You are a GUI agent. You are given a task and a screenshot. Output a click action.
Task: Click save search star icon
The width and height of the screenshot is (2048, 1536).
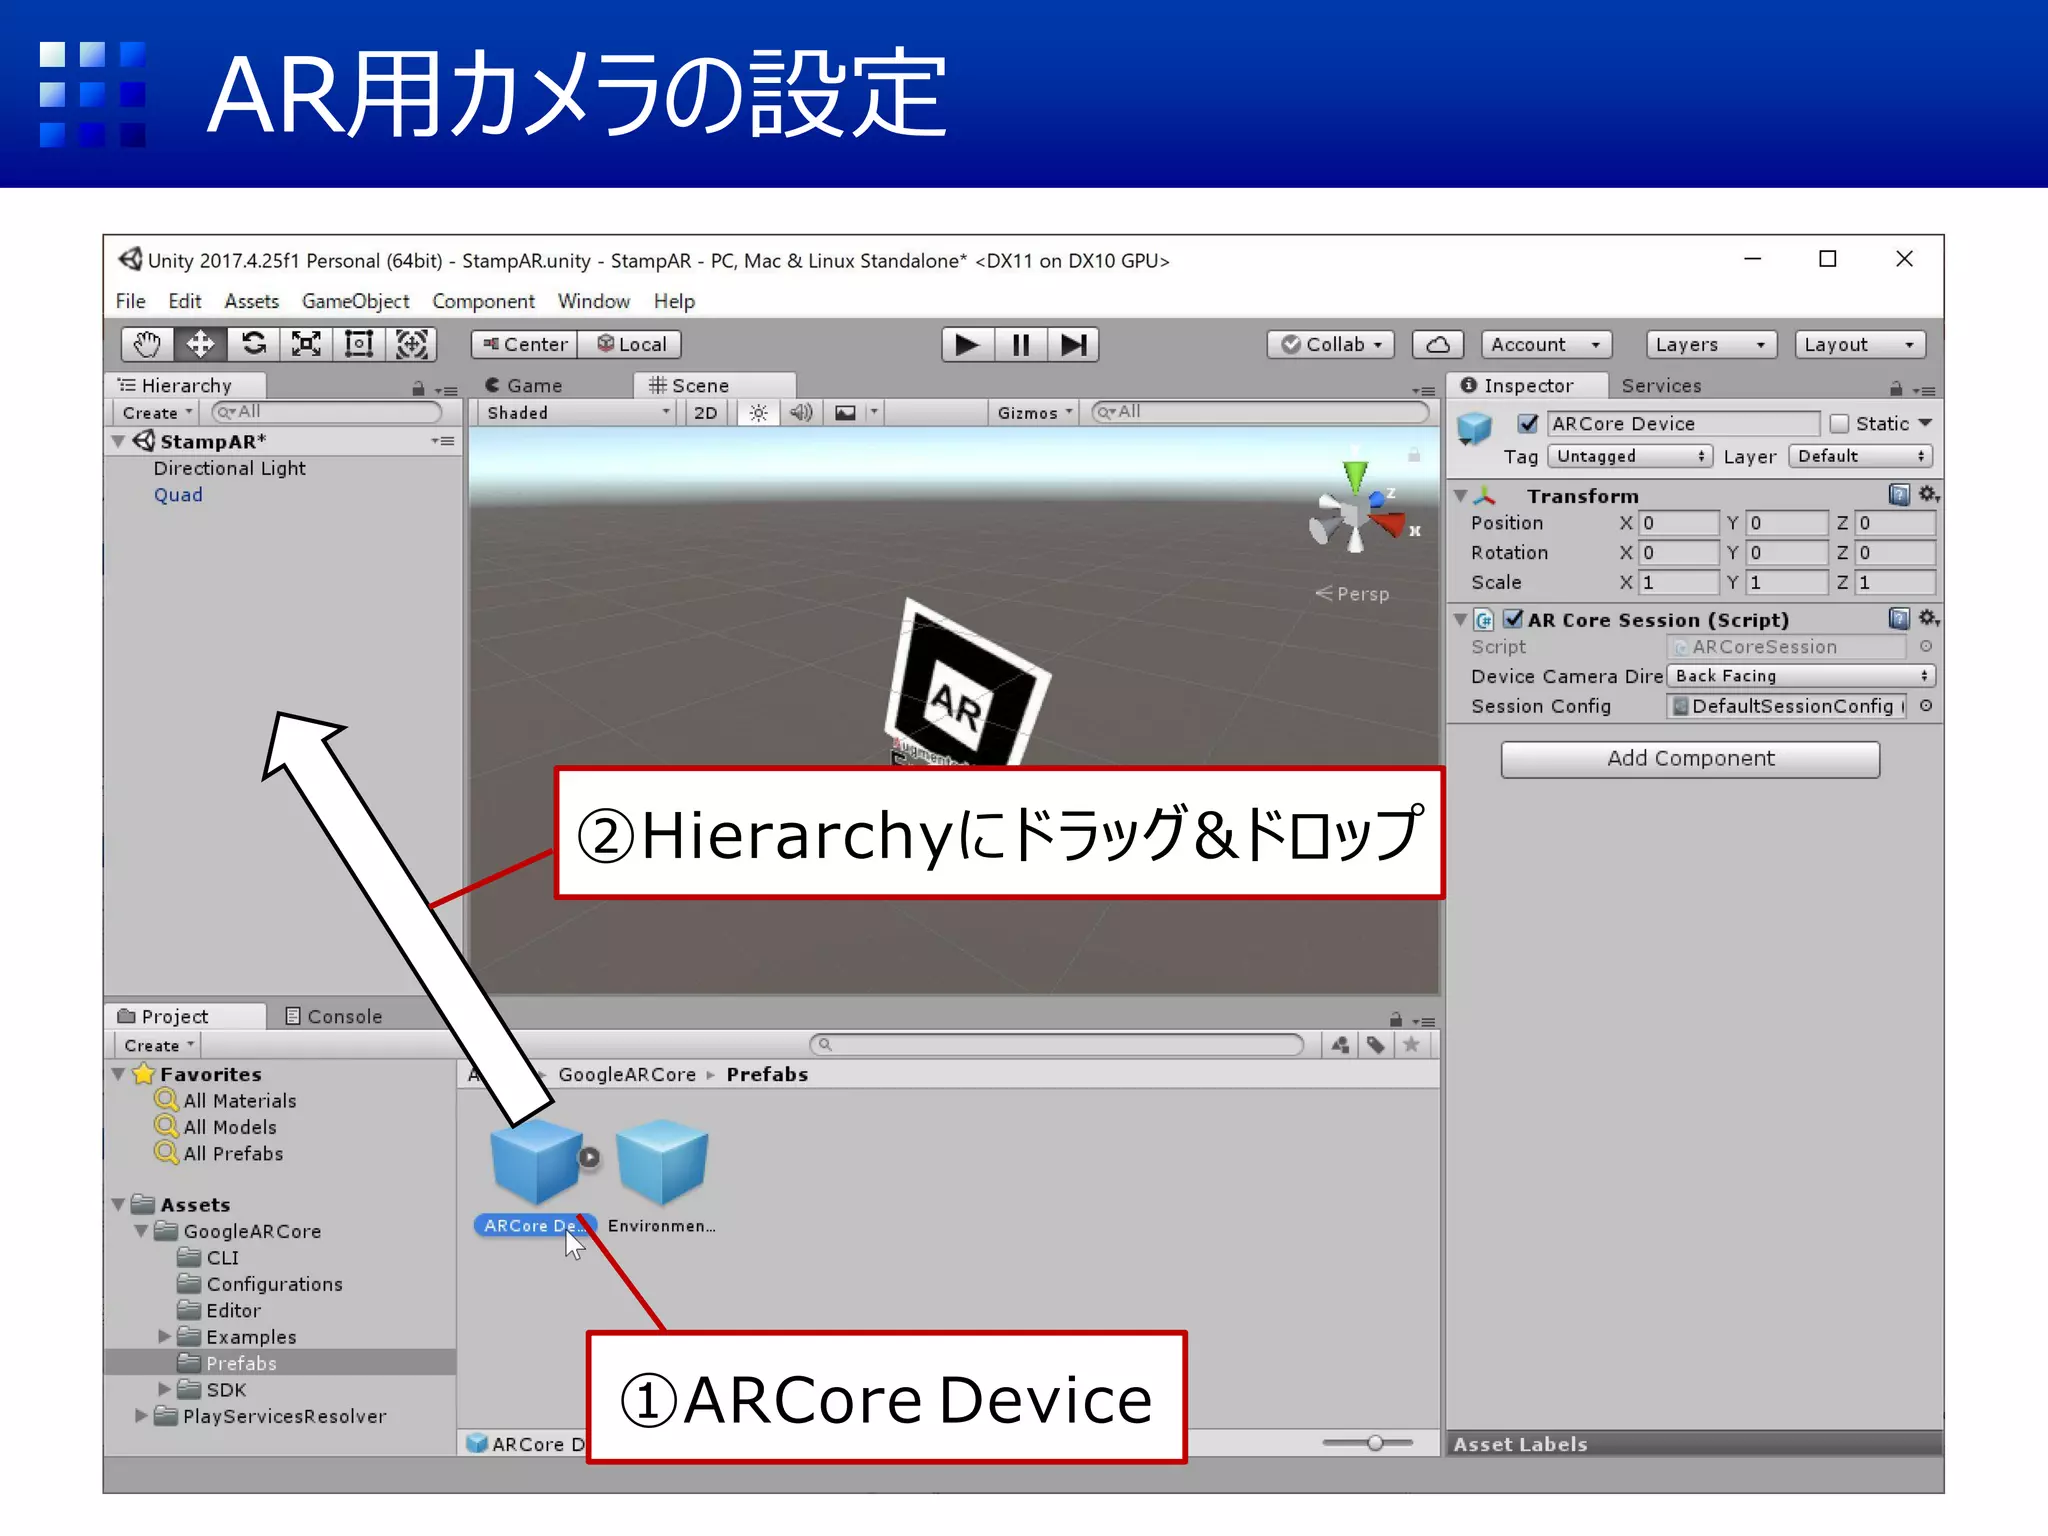pos(1411,1045)
